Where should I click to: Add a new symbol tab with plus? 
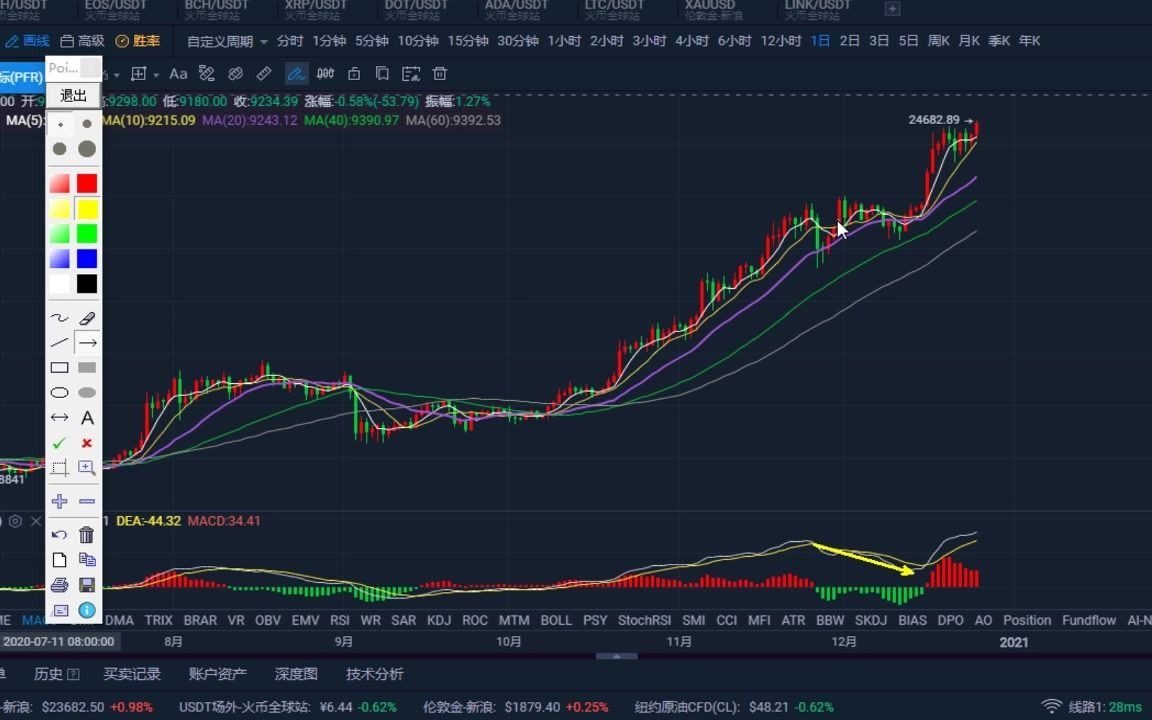pyautogui.click(x=892, y=9)
